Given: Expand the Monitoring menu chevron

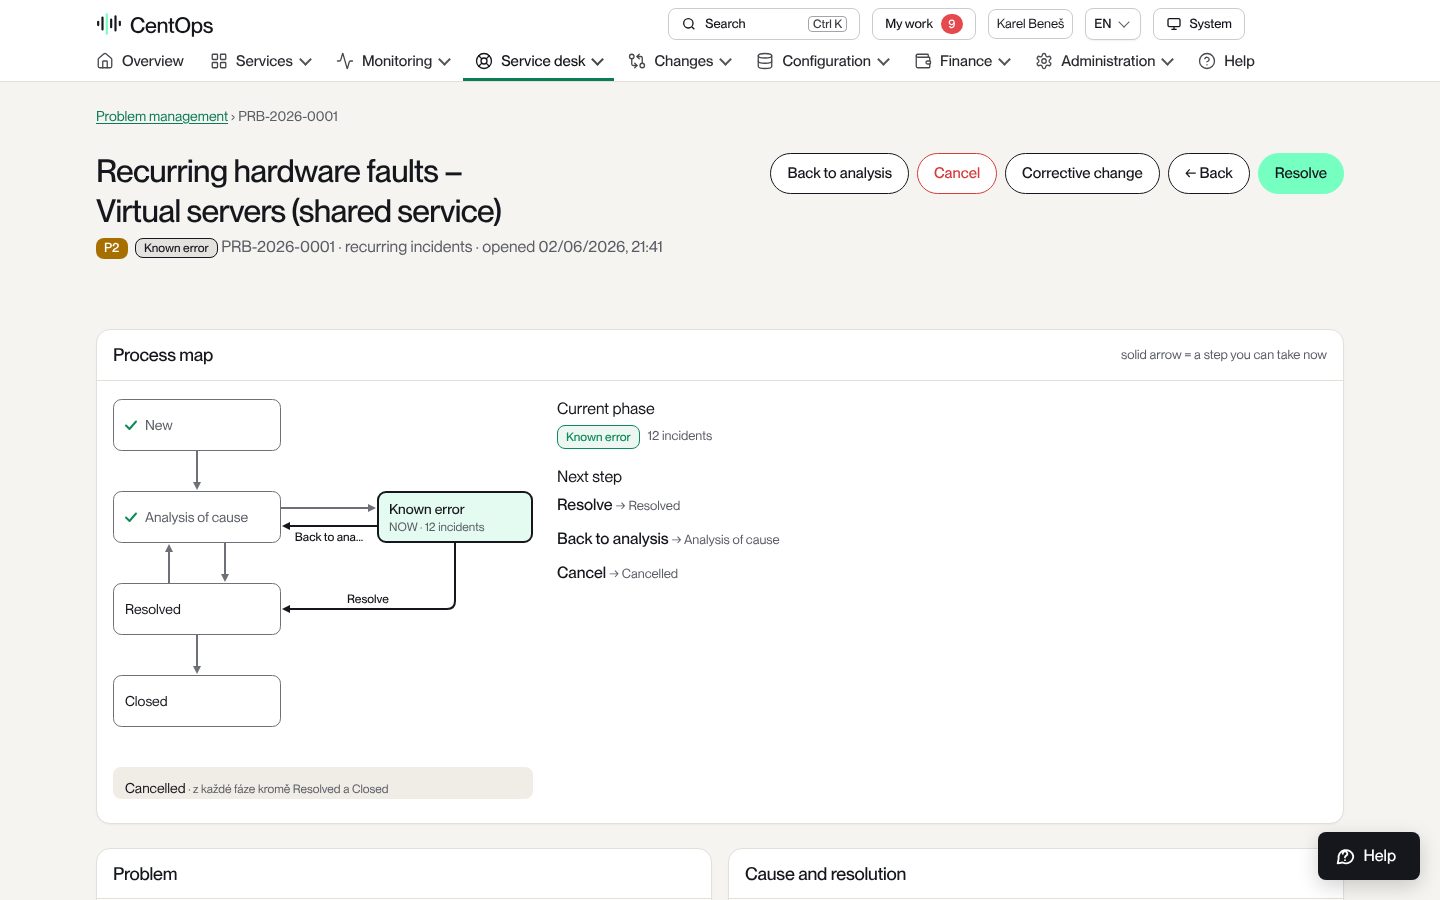Looking at the screenshot, I should (445, 61).
